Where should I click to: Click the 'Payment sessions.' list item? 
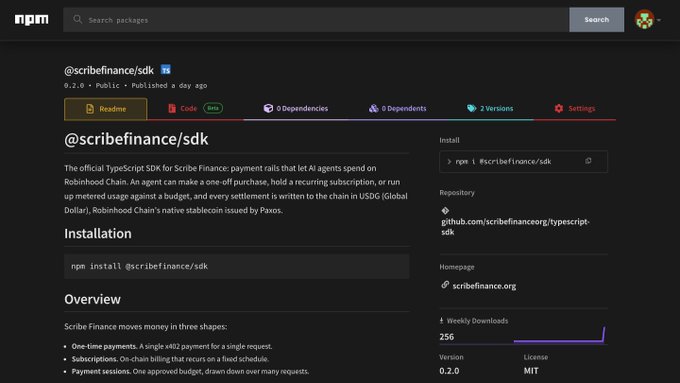click(190, 371)
